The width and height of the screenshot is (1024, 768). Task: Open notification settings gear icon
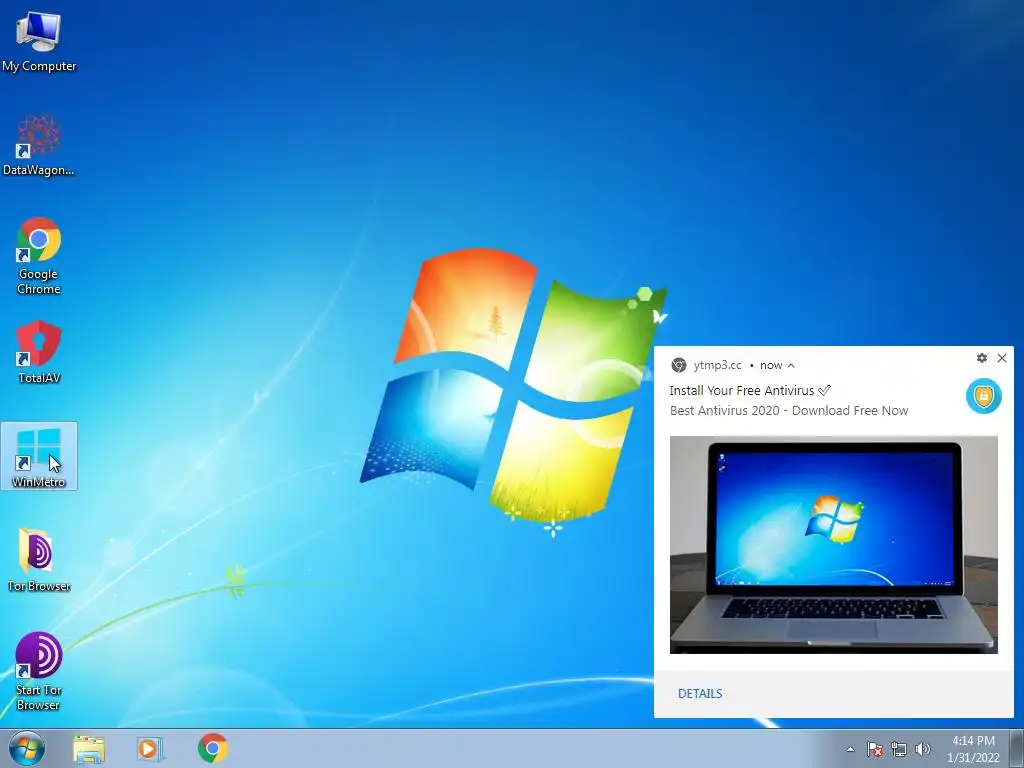coord(982,358)
